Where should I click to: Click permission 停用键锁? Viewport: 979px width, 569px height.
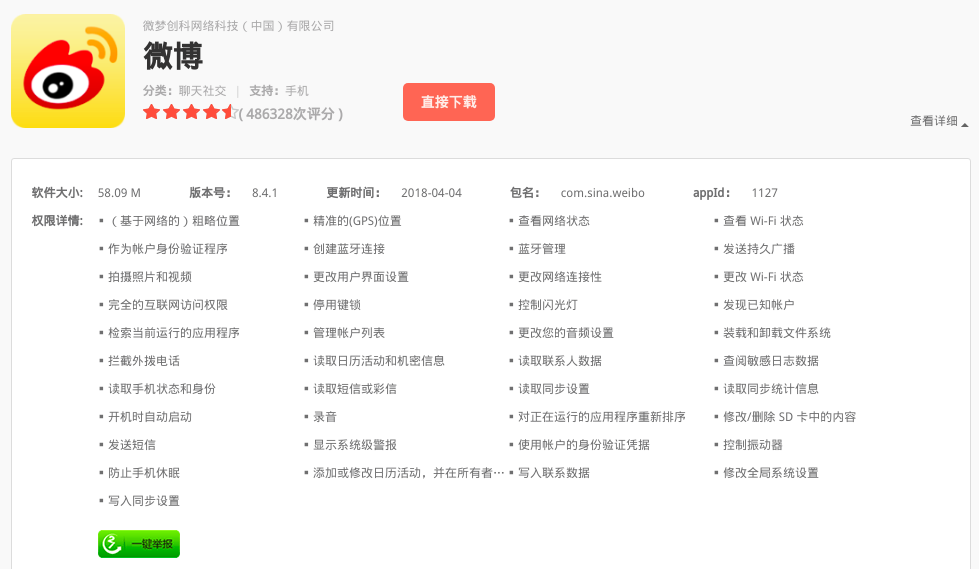pos(337,305)
